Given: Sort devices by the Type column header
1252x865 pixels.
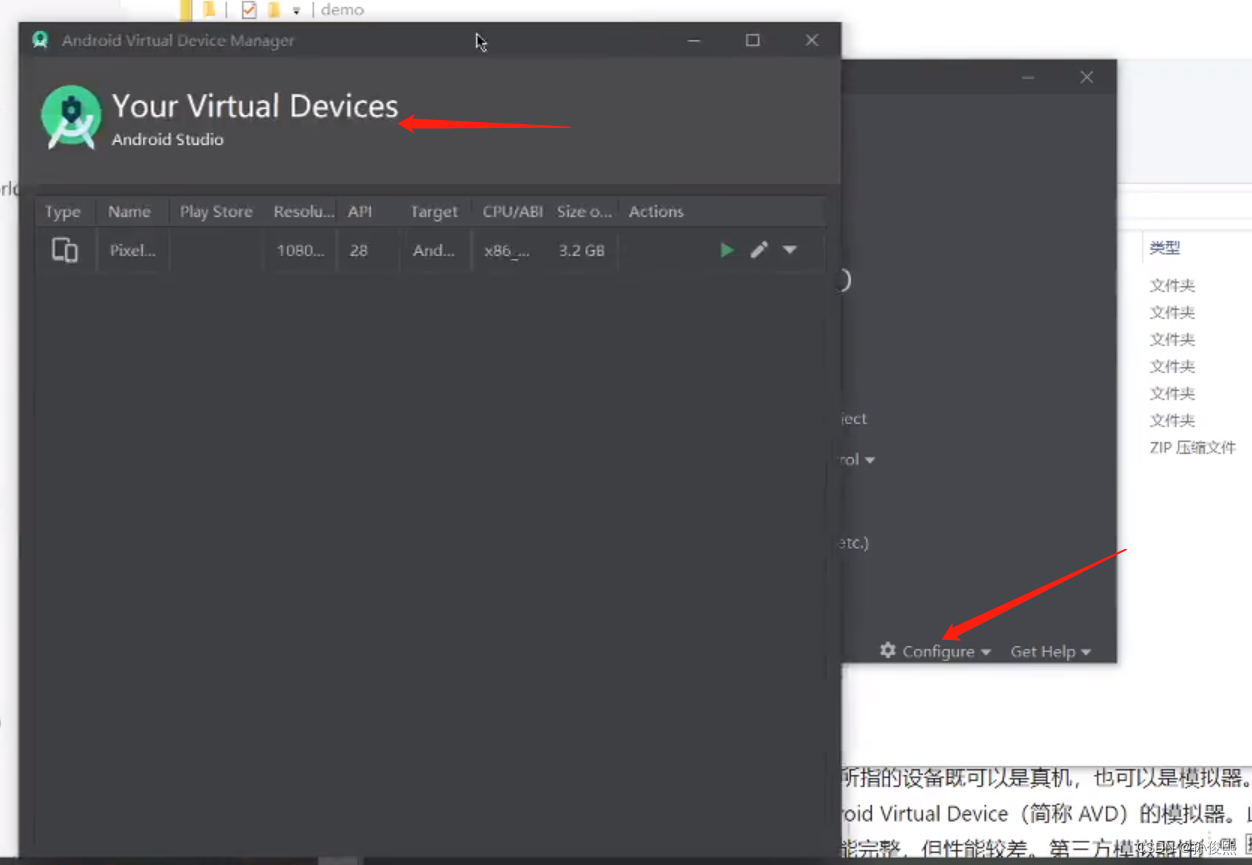Looking at the screenshot, I should tap(63, 212).
